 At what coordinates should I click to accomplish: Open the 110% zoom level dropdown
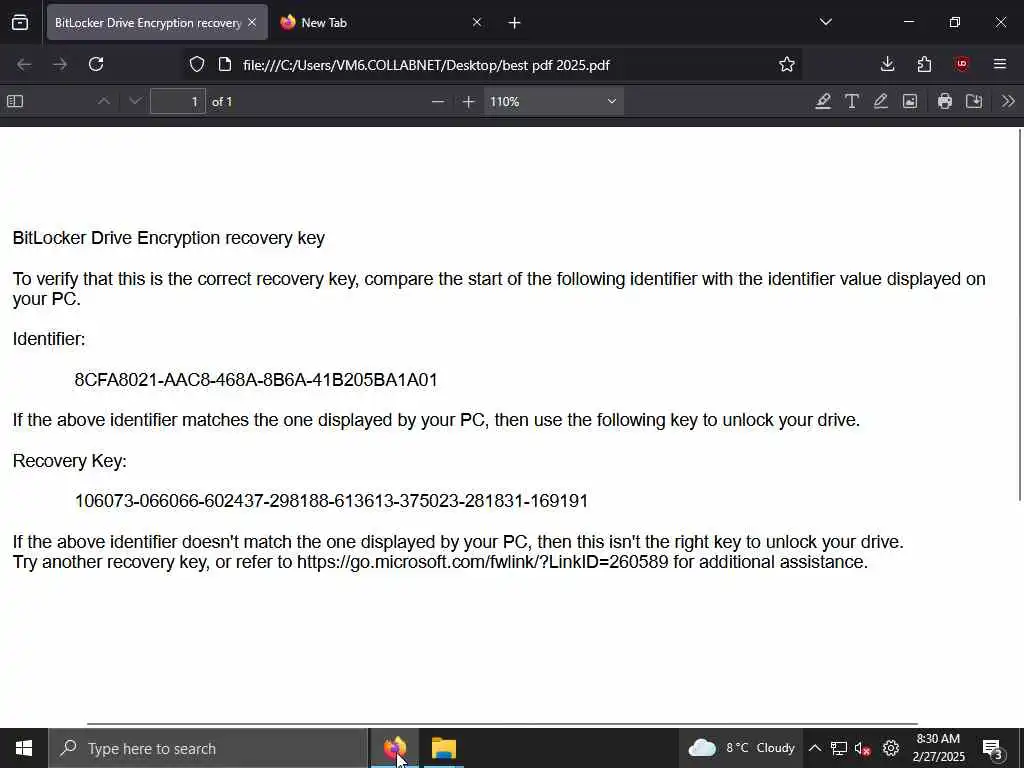coord(553,101)
